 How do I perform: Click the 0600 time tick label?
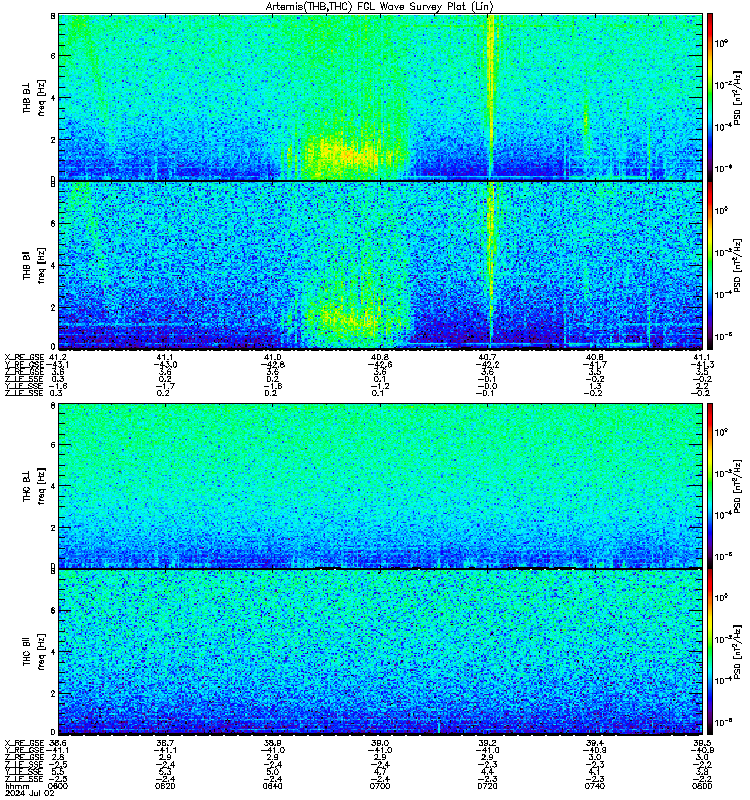(57, 787)
